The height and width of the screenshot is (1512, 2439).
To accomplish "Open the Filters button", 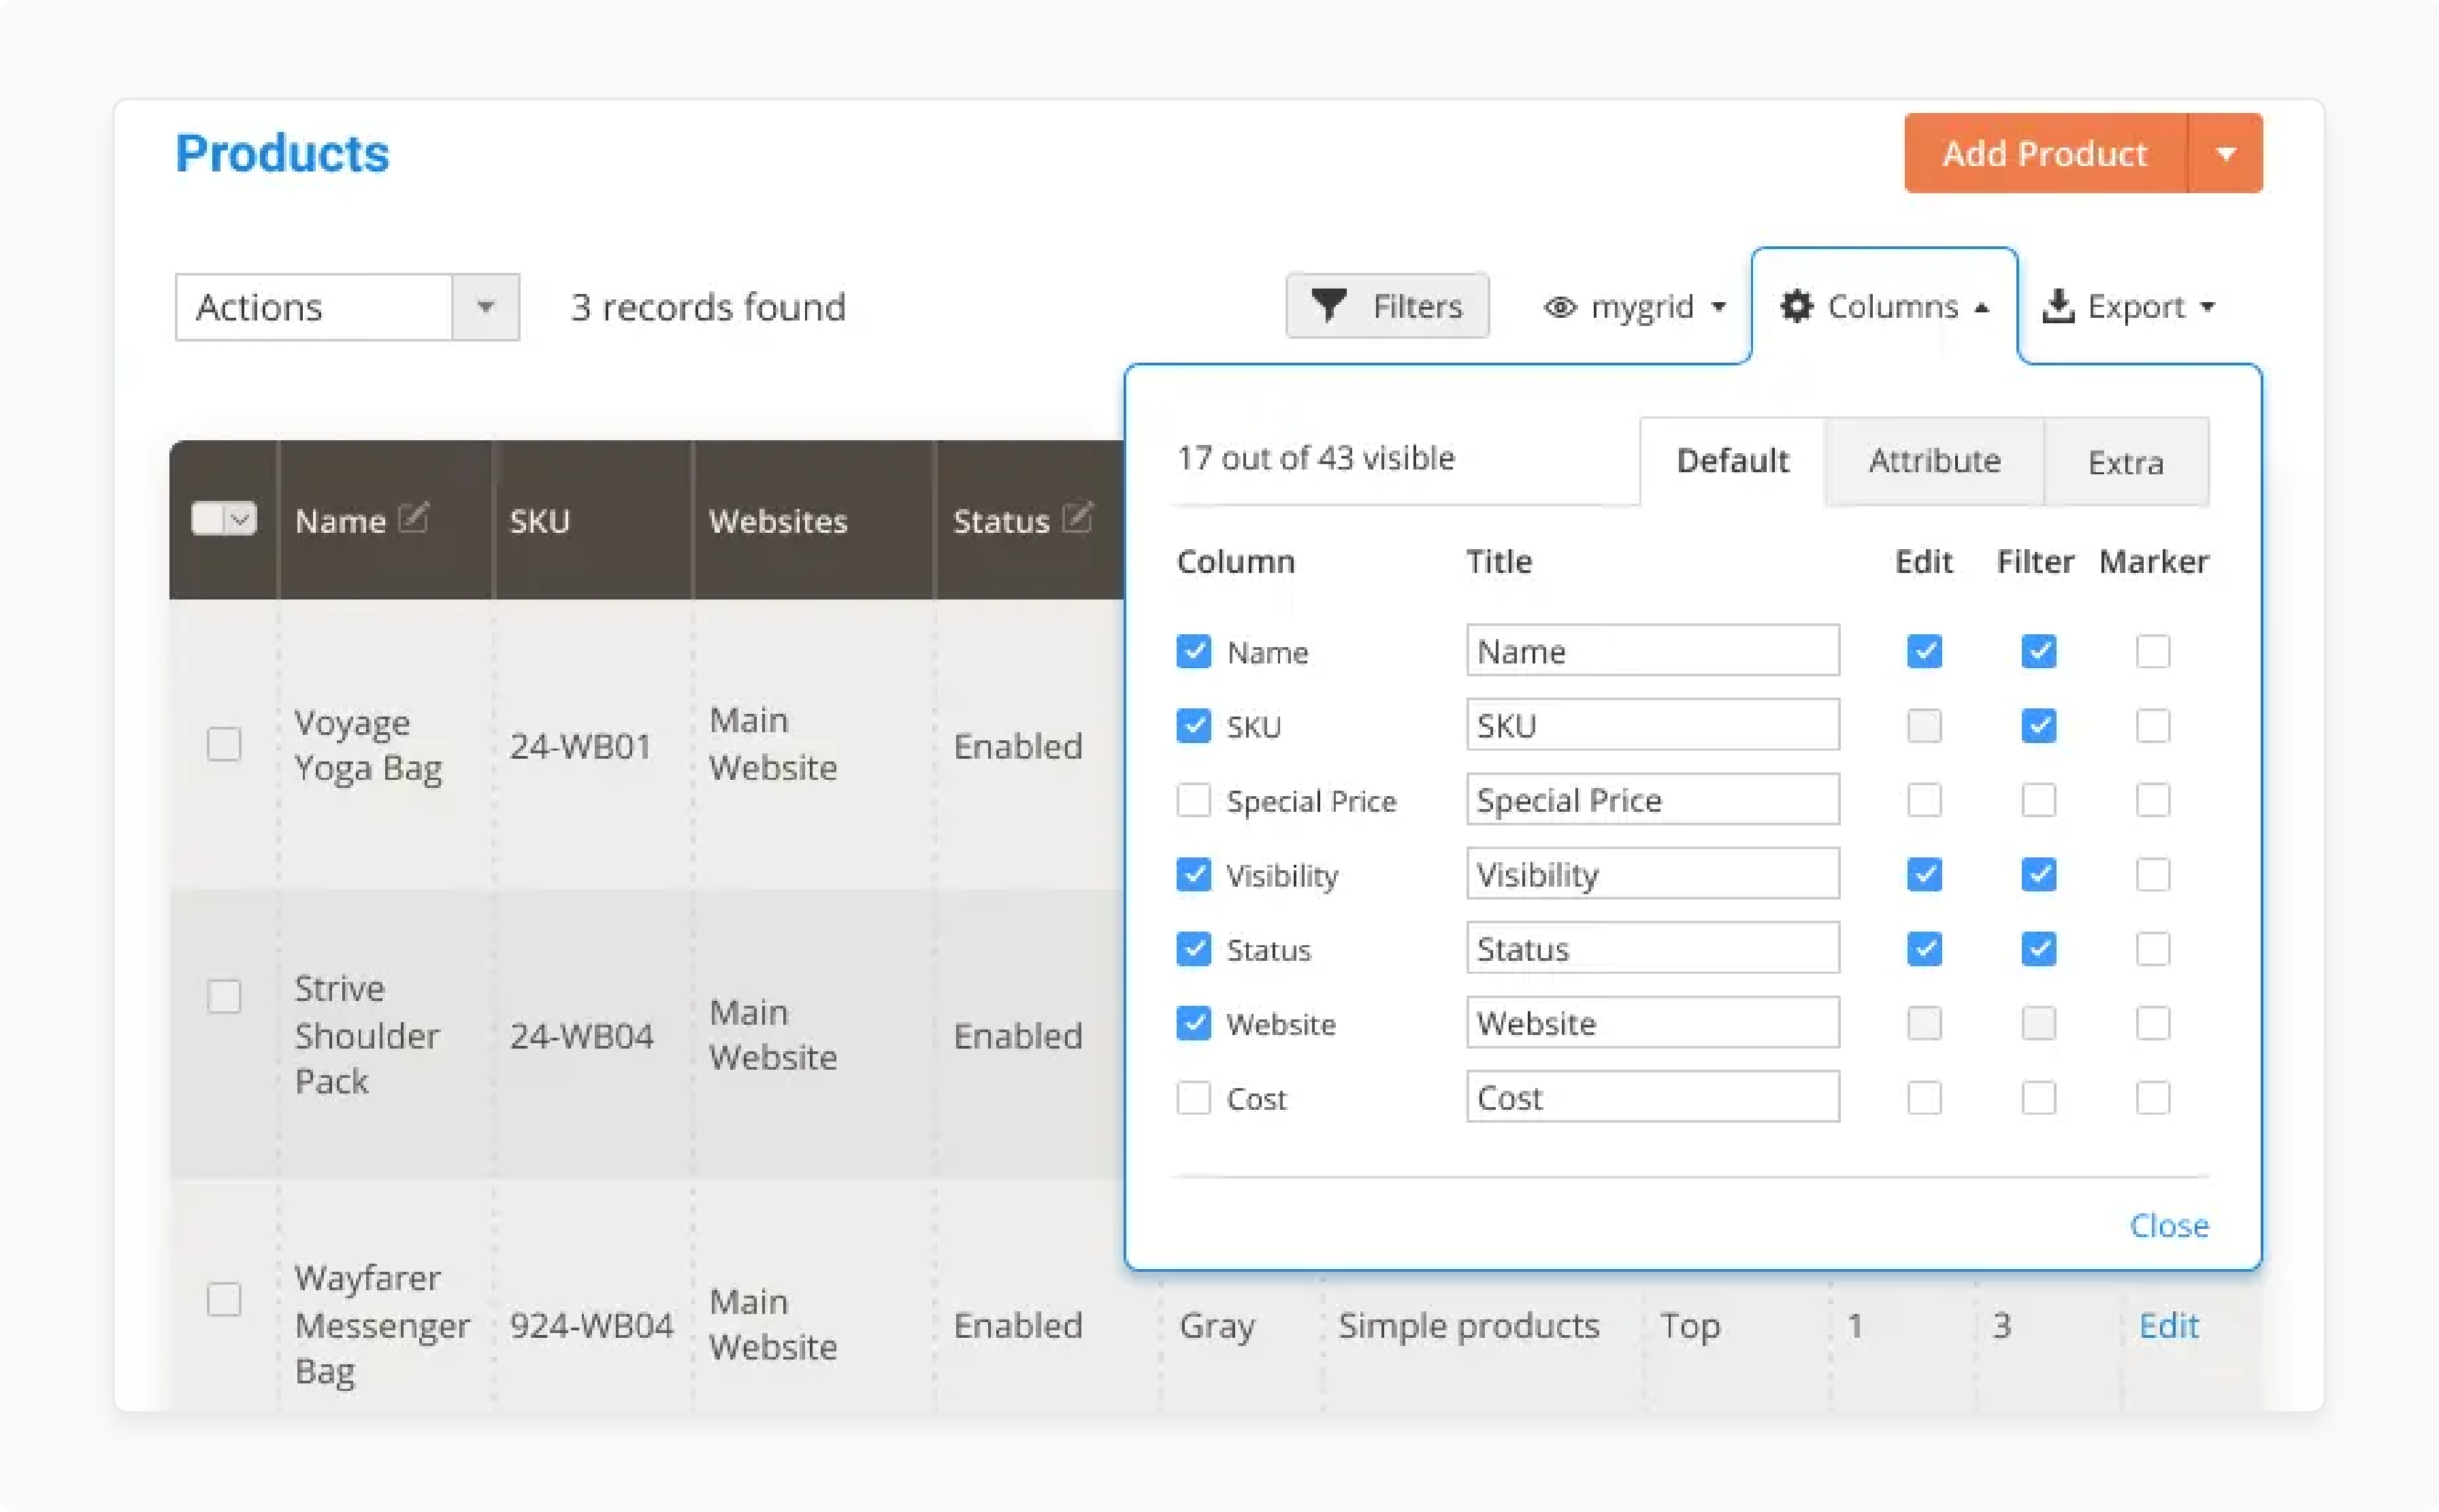I will pyautogui.click(x=1387, y=305).
